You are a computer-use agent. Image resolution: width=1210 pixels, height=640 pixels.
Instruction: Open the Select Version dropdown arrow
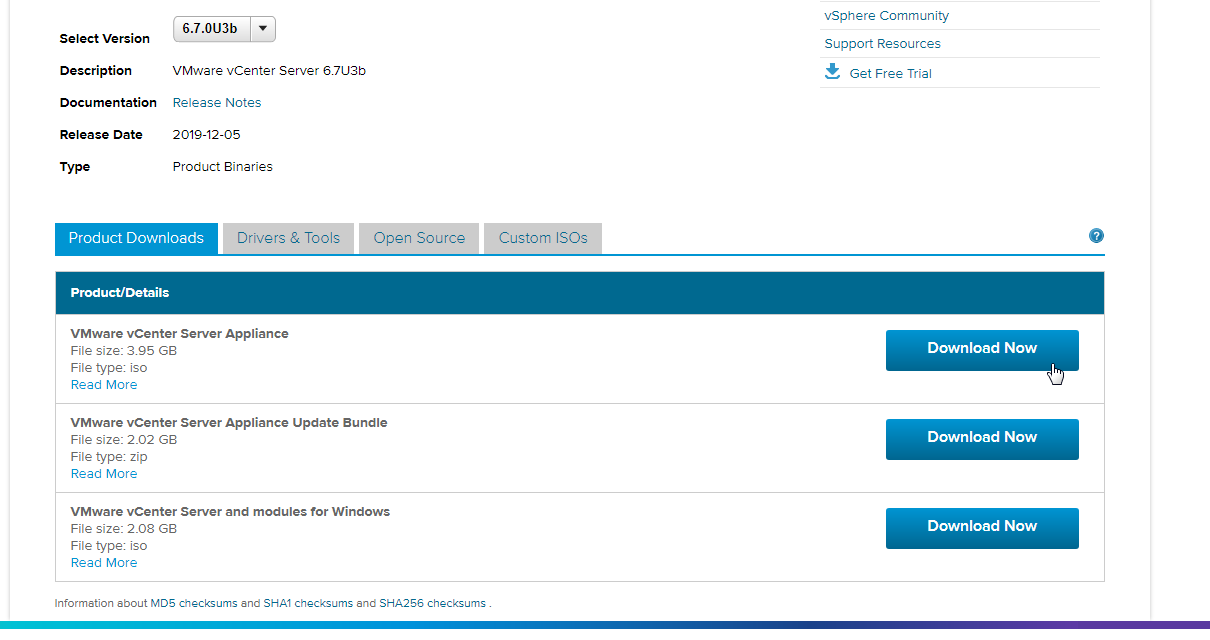[262, 29]
